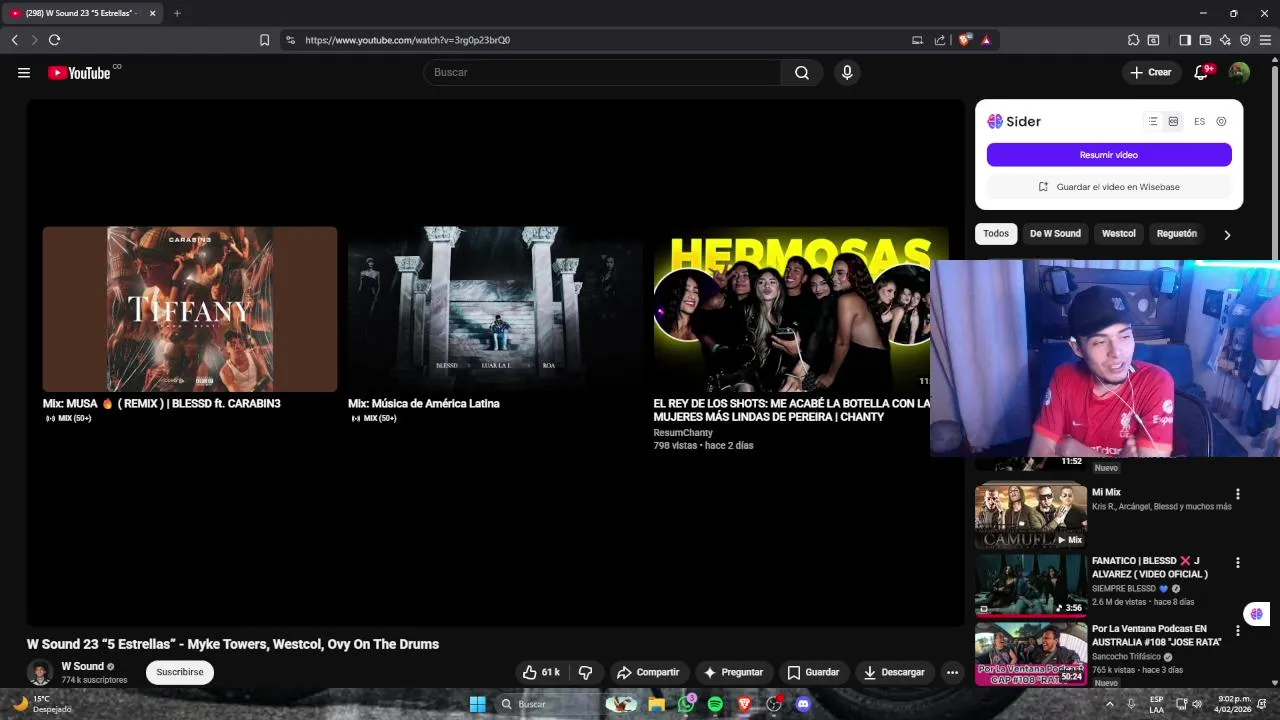Change Sider language ES selector
The height and width of the screenshot is (720, 1280).
(1199, 121)
